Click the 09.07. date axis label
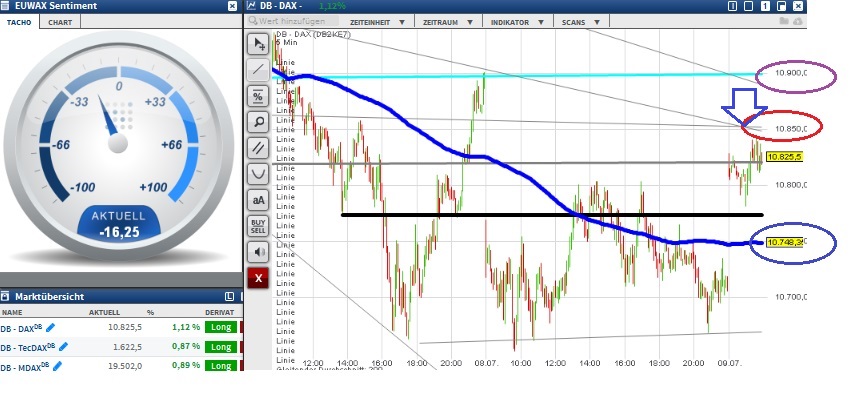Image resolution: width=856 pixels, height=394 pixels. point(728,363)
